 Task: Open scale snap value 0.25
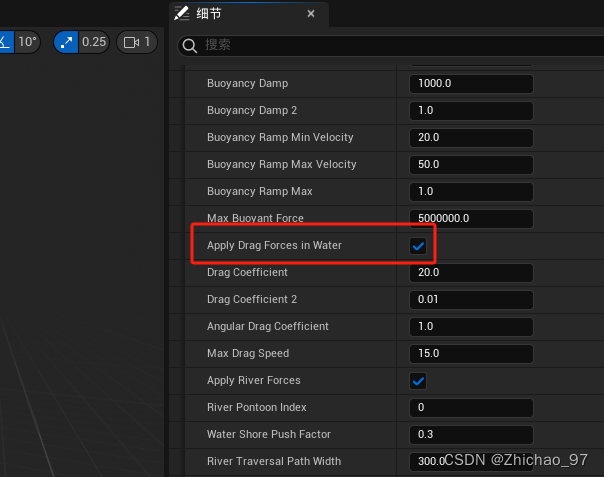coord(94,42)
